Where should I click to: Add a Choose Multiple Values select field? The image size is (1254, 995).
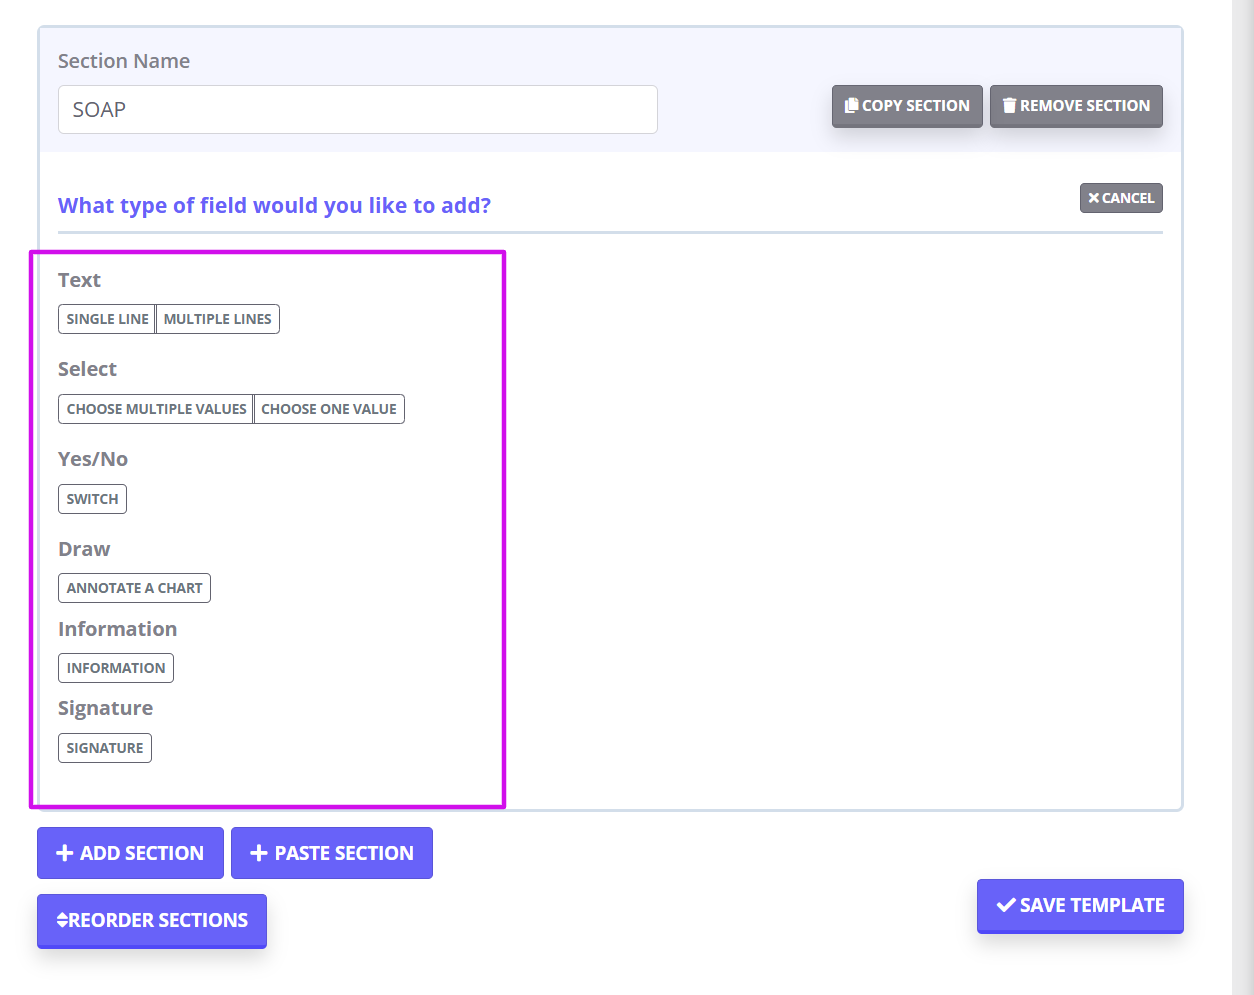[156, 409]
